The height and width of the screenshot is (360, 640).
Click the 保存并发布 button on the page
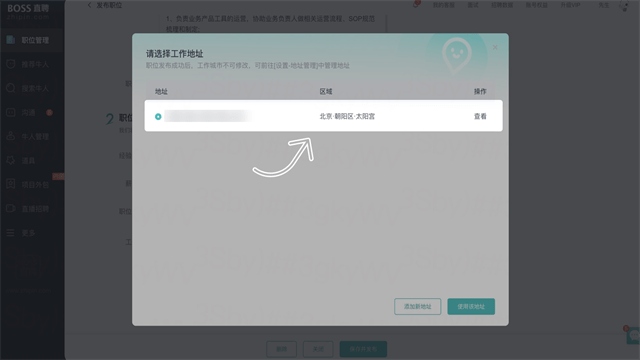[x=363, y=349]
